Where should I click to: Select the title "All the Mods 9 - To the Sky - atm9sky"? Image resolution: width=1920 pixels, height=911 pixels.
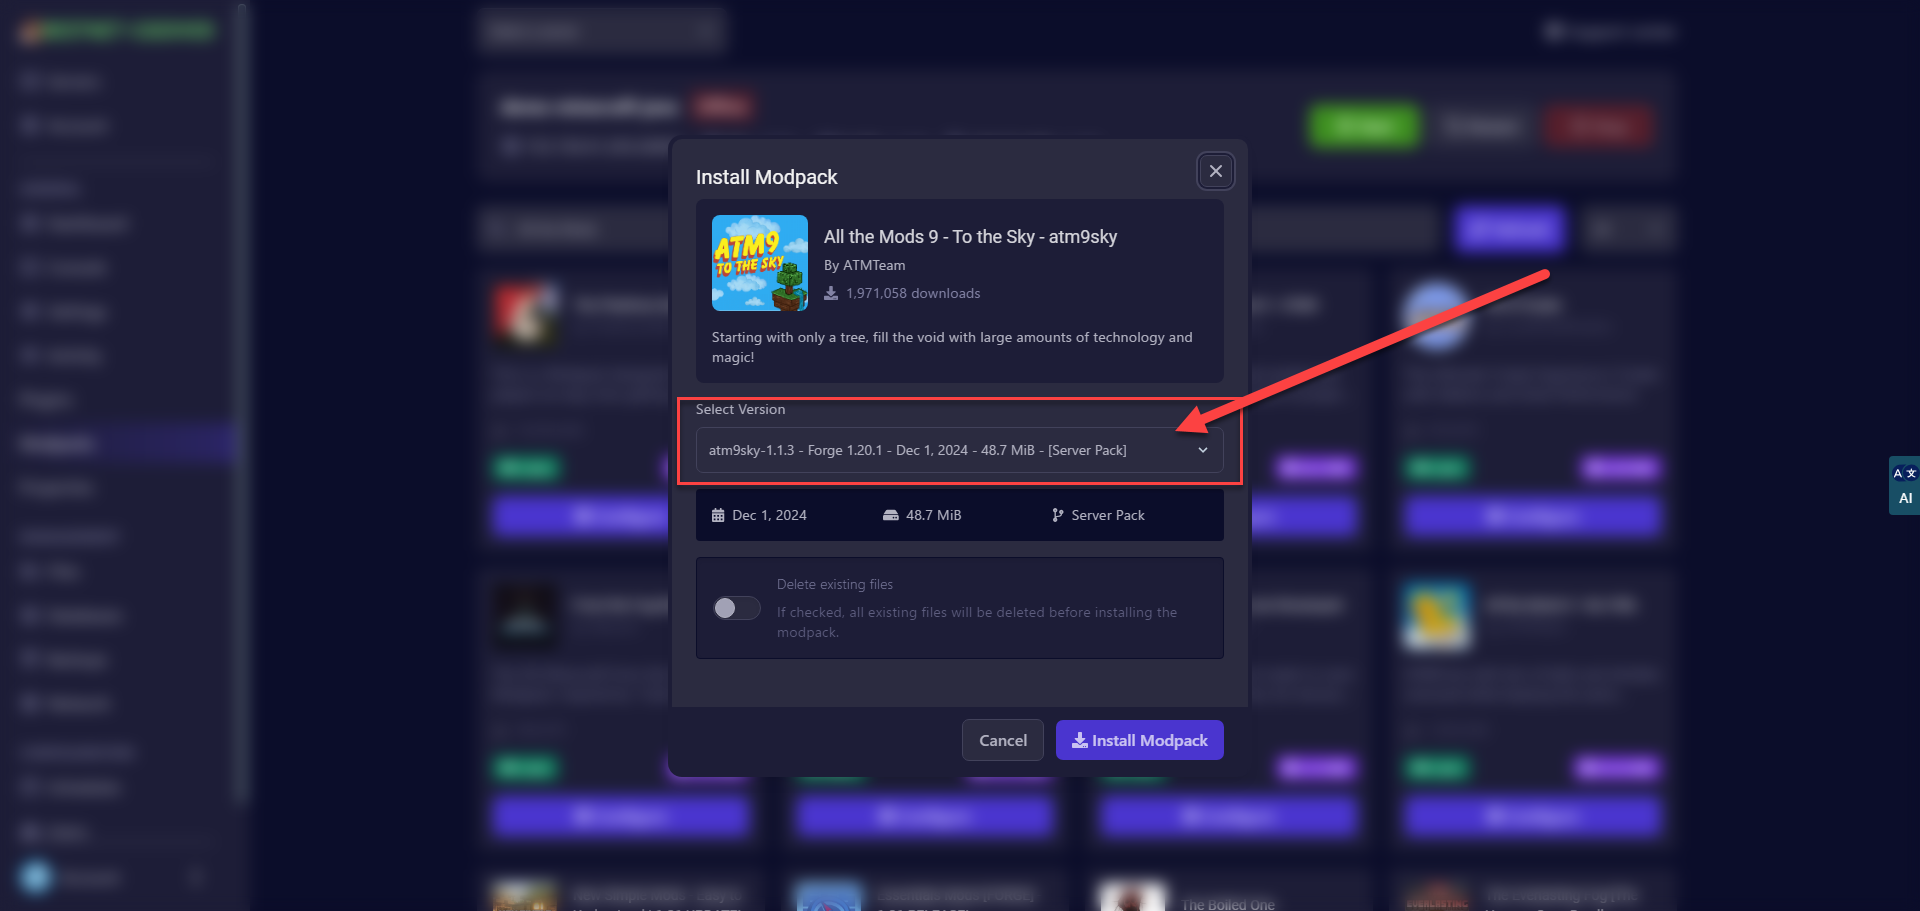[x=970, y=237]
